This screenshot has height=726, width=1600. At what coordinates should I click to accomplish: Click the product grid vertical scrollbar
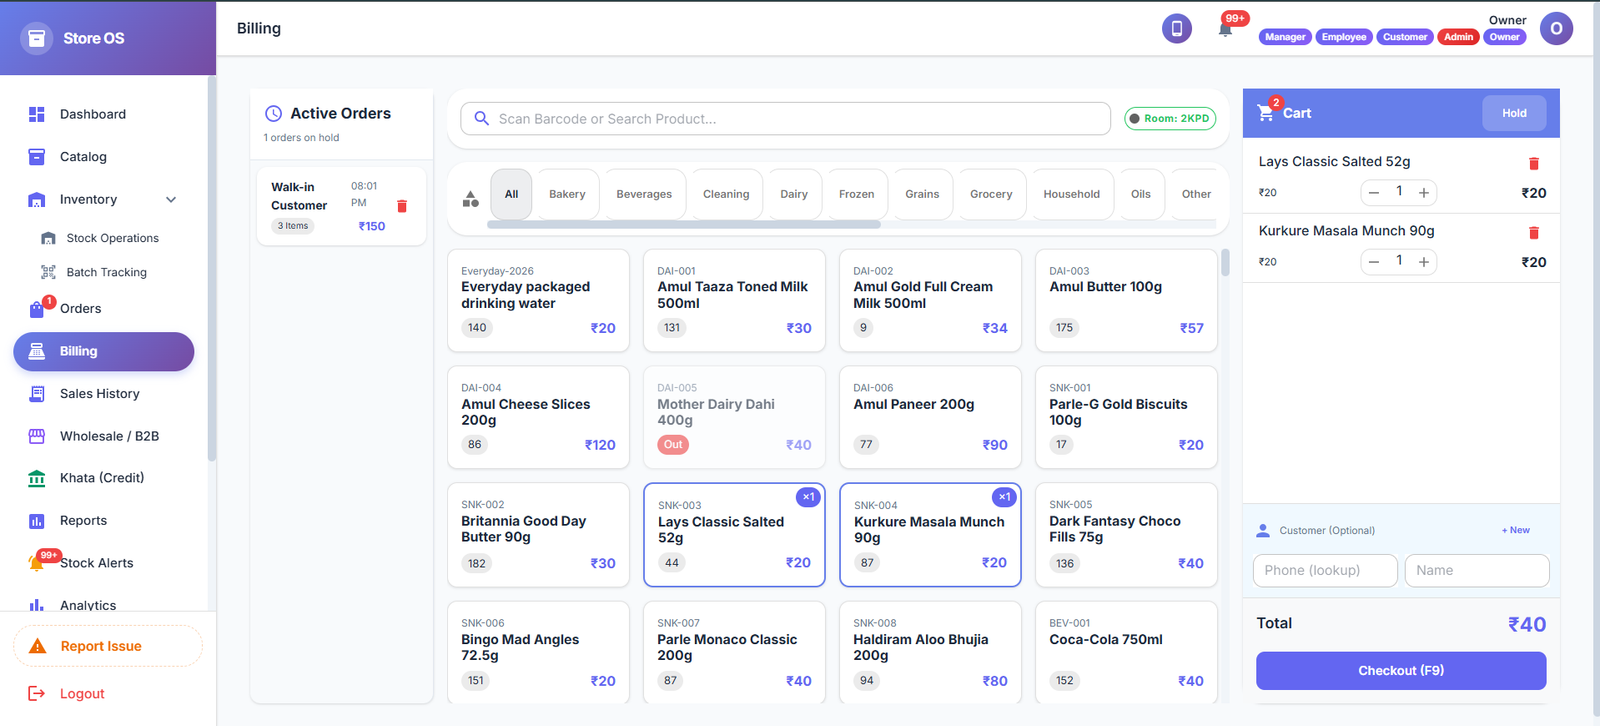tap(1225, 263)
